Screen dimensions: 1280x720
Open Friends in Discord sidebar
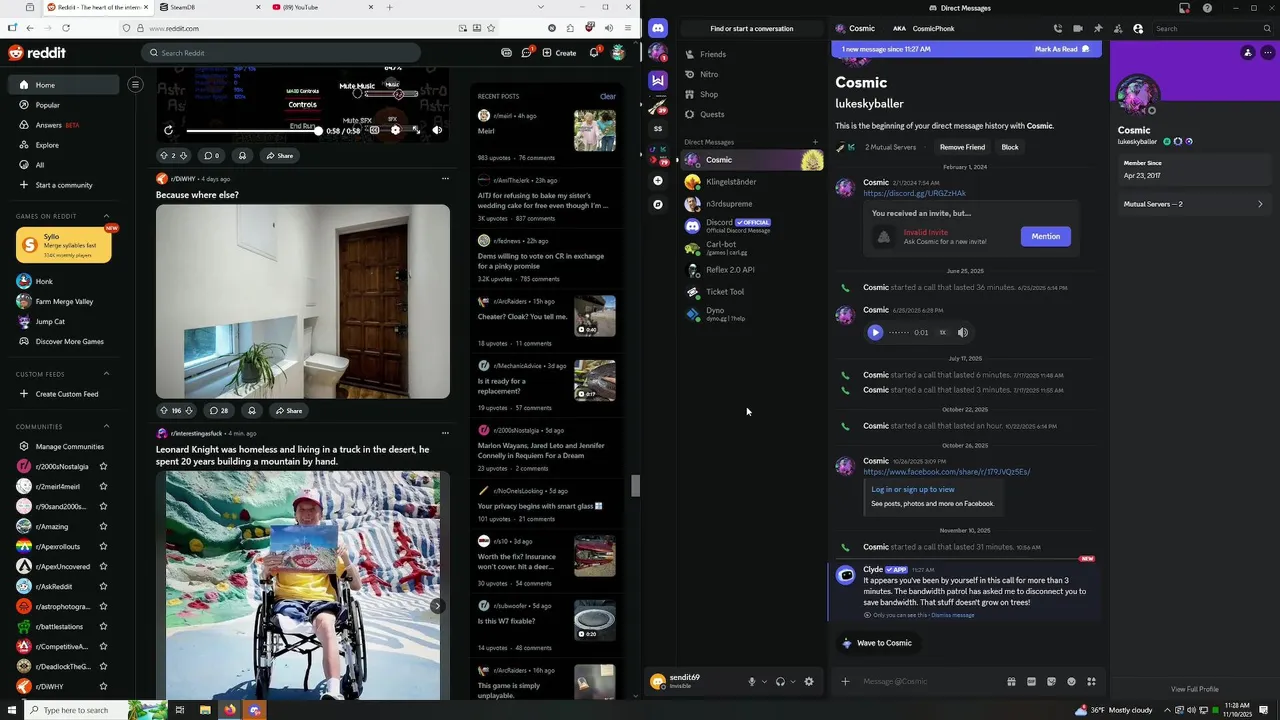click(752, 54)
